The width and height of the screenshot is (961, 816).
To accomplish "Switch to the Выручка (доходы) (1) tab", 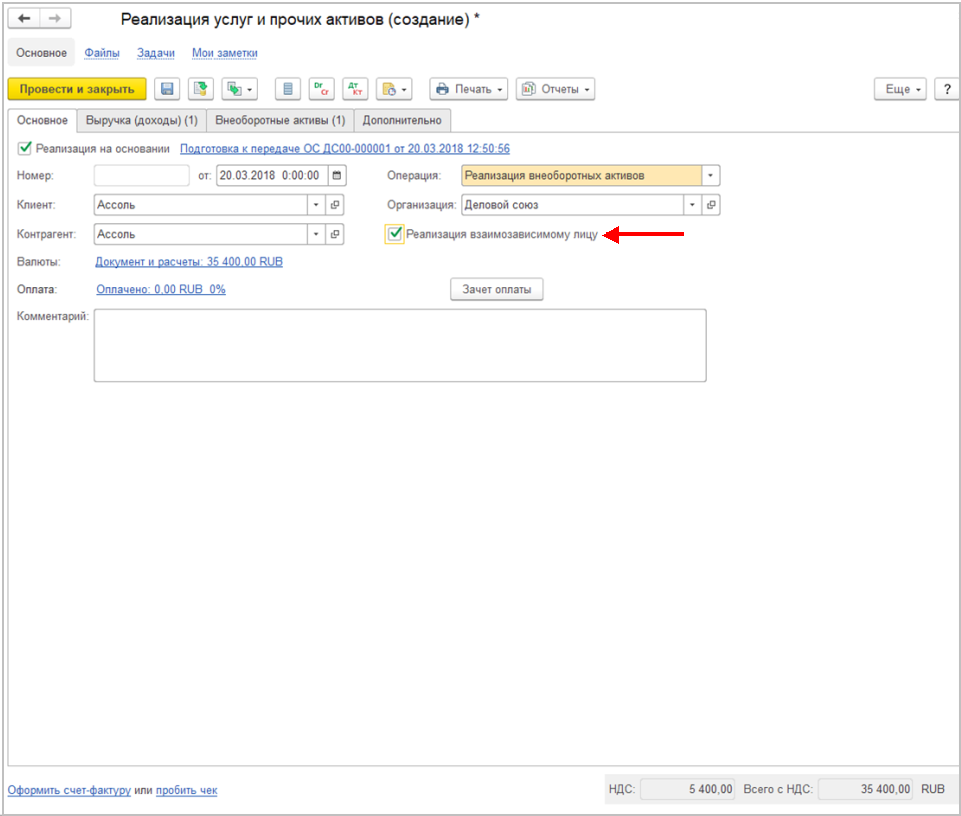I will tap(142, 120).
